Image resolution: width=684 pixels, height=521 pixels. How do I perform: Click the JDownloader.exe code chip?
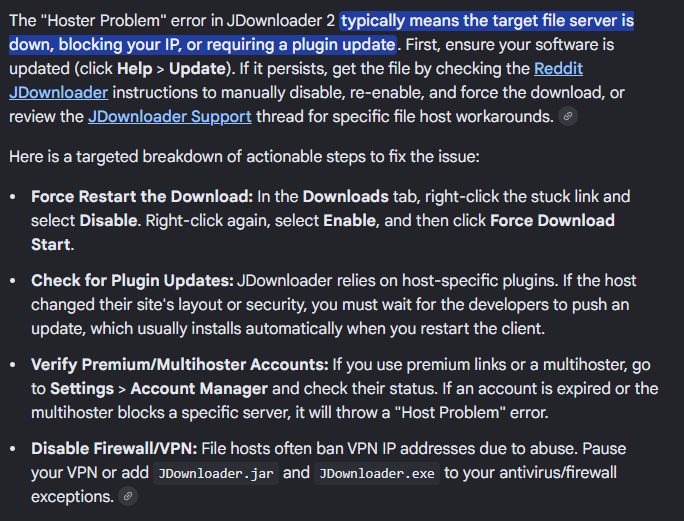[x=377, y=473]
